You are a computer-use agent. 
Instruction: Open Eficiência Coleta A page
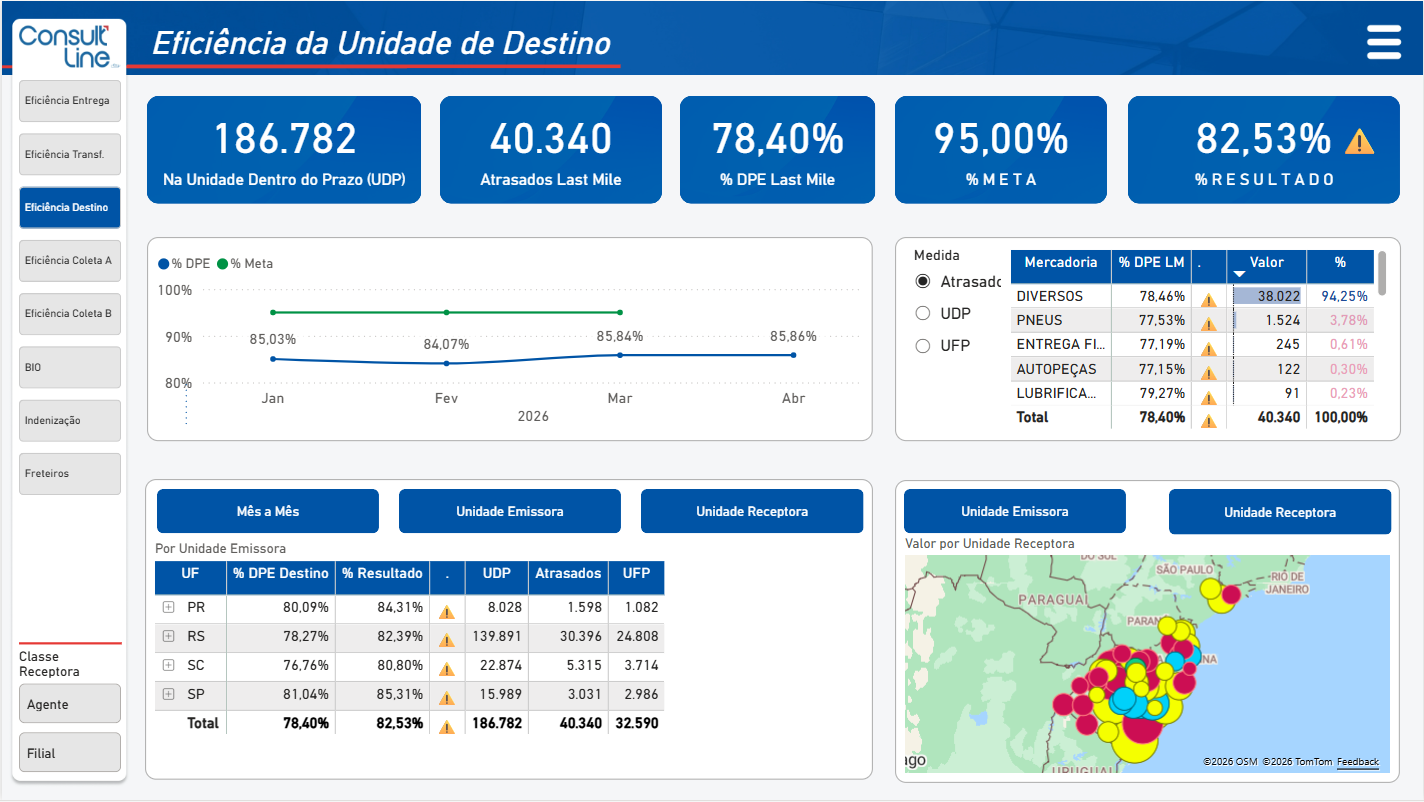[x=70, y=261]
